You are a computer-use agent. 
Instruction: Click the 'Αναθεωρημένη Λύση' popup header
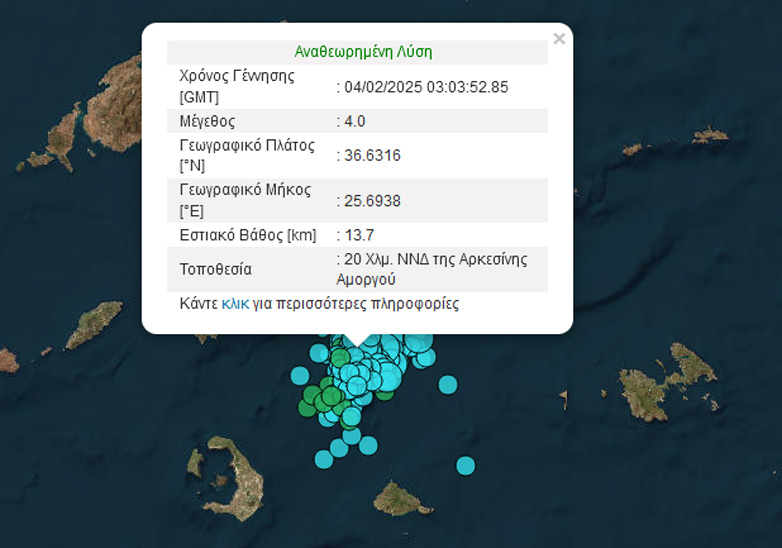[363, 52]
